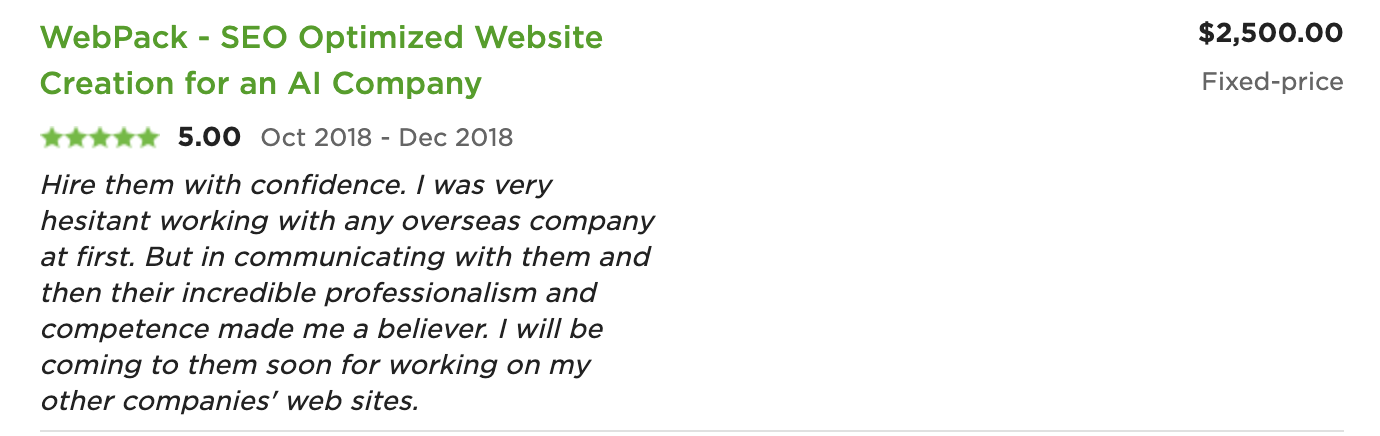The height and width of the screenshot is (436, 1380).
Task: Click the 'hesitant working with any overseas company' line
Action: click(x=347, y=221)
